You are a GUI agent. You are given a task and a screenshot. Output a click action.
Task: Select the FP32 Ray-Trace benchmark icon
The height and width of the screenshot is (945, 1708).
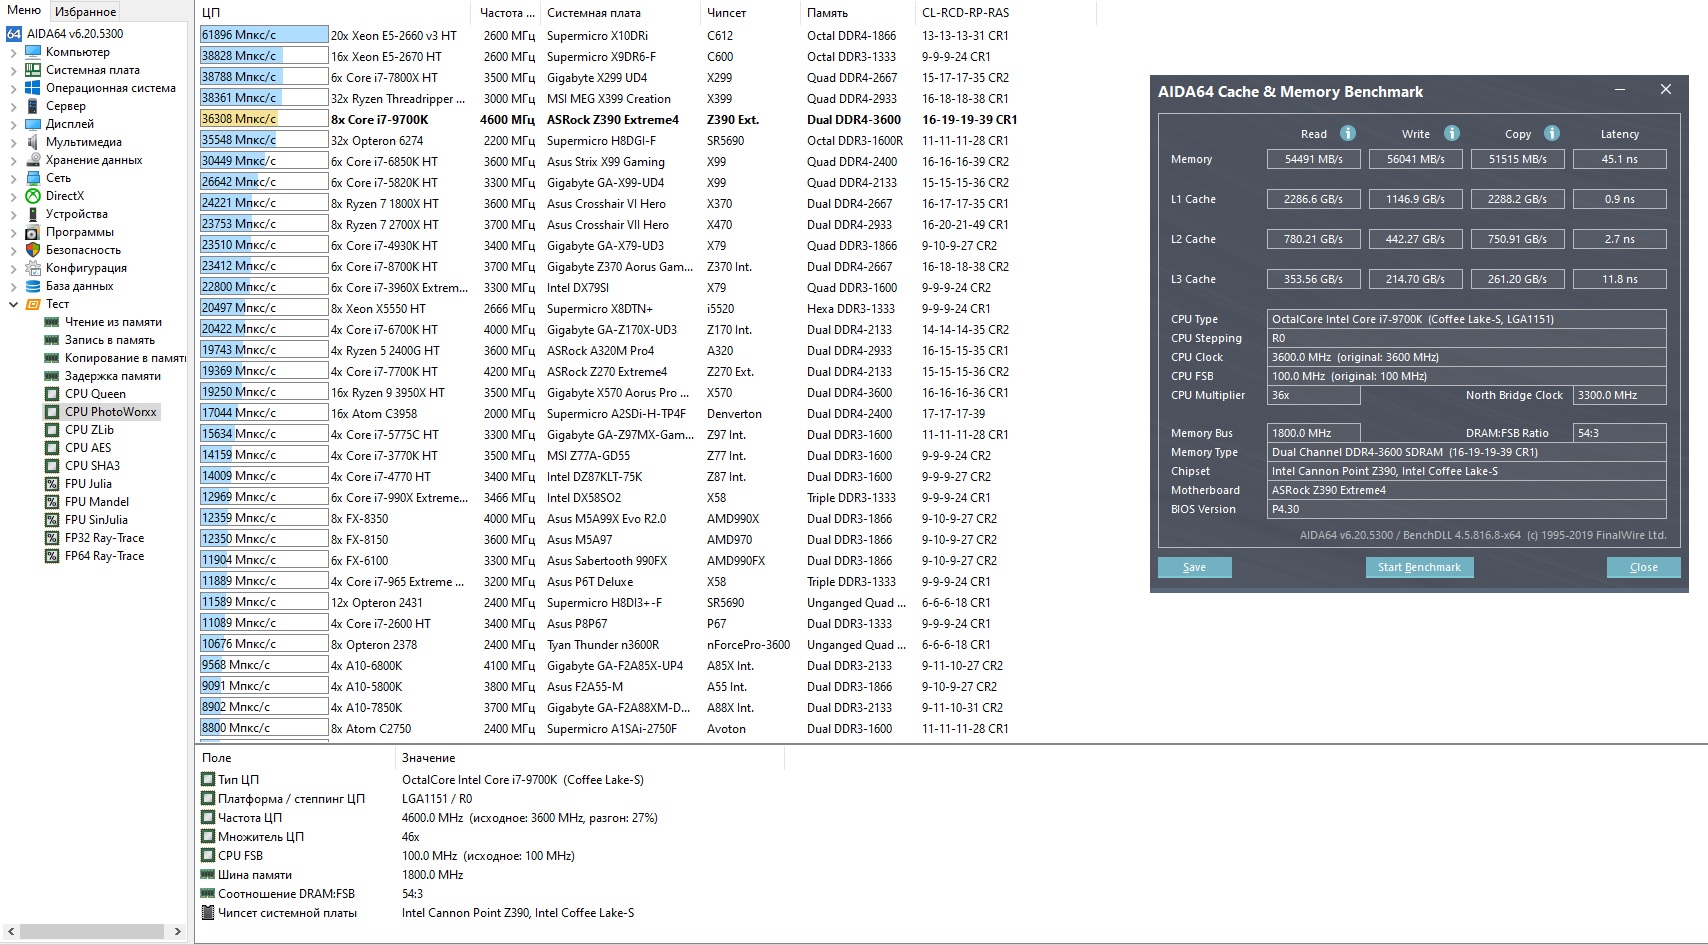tap(52, 538)
